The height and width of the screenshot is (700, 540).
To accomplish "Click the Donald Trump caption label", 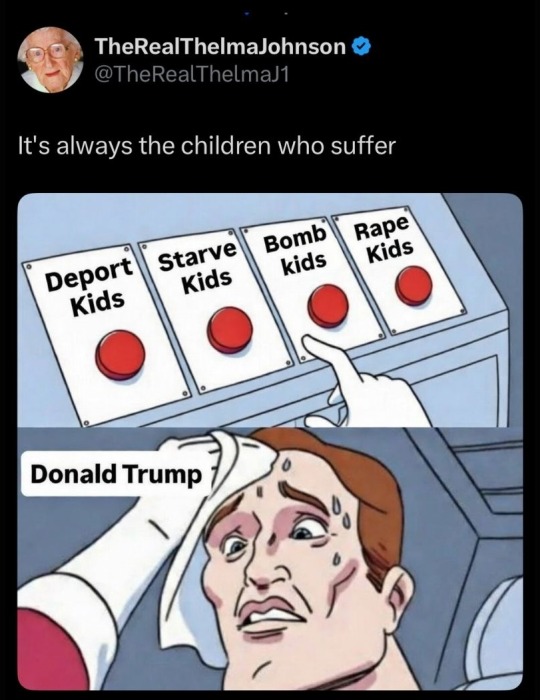I will [116, 474].
